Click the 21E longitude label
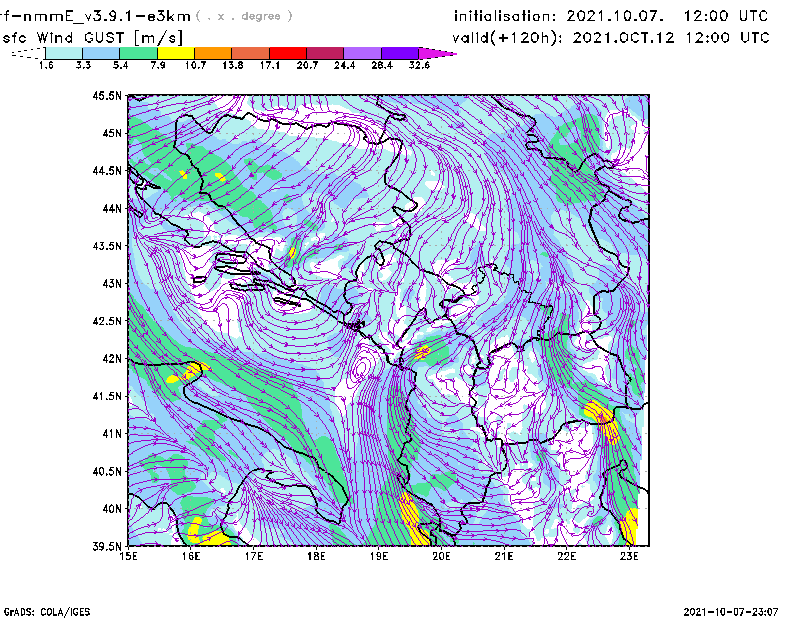 [x=504, y=556]
